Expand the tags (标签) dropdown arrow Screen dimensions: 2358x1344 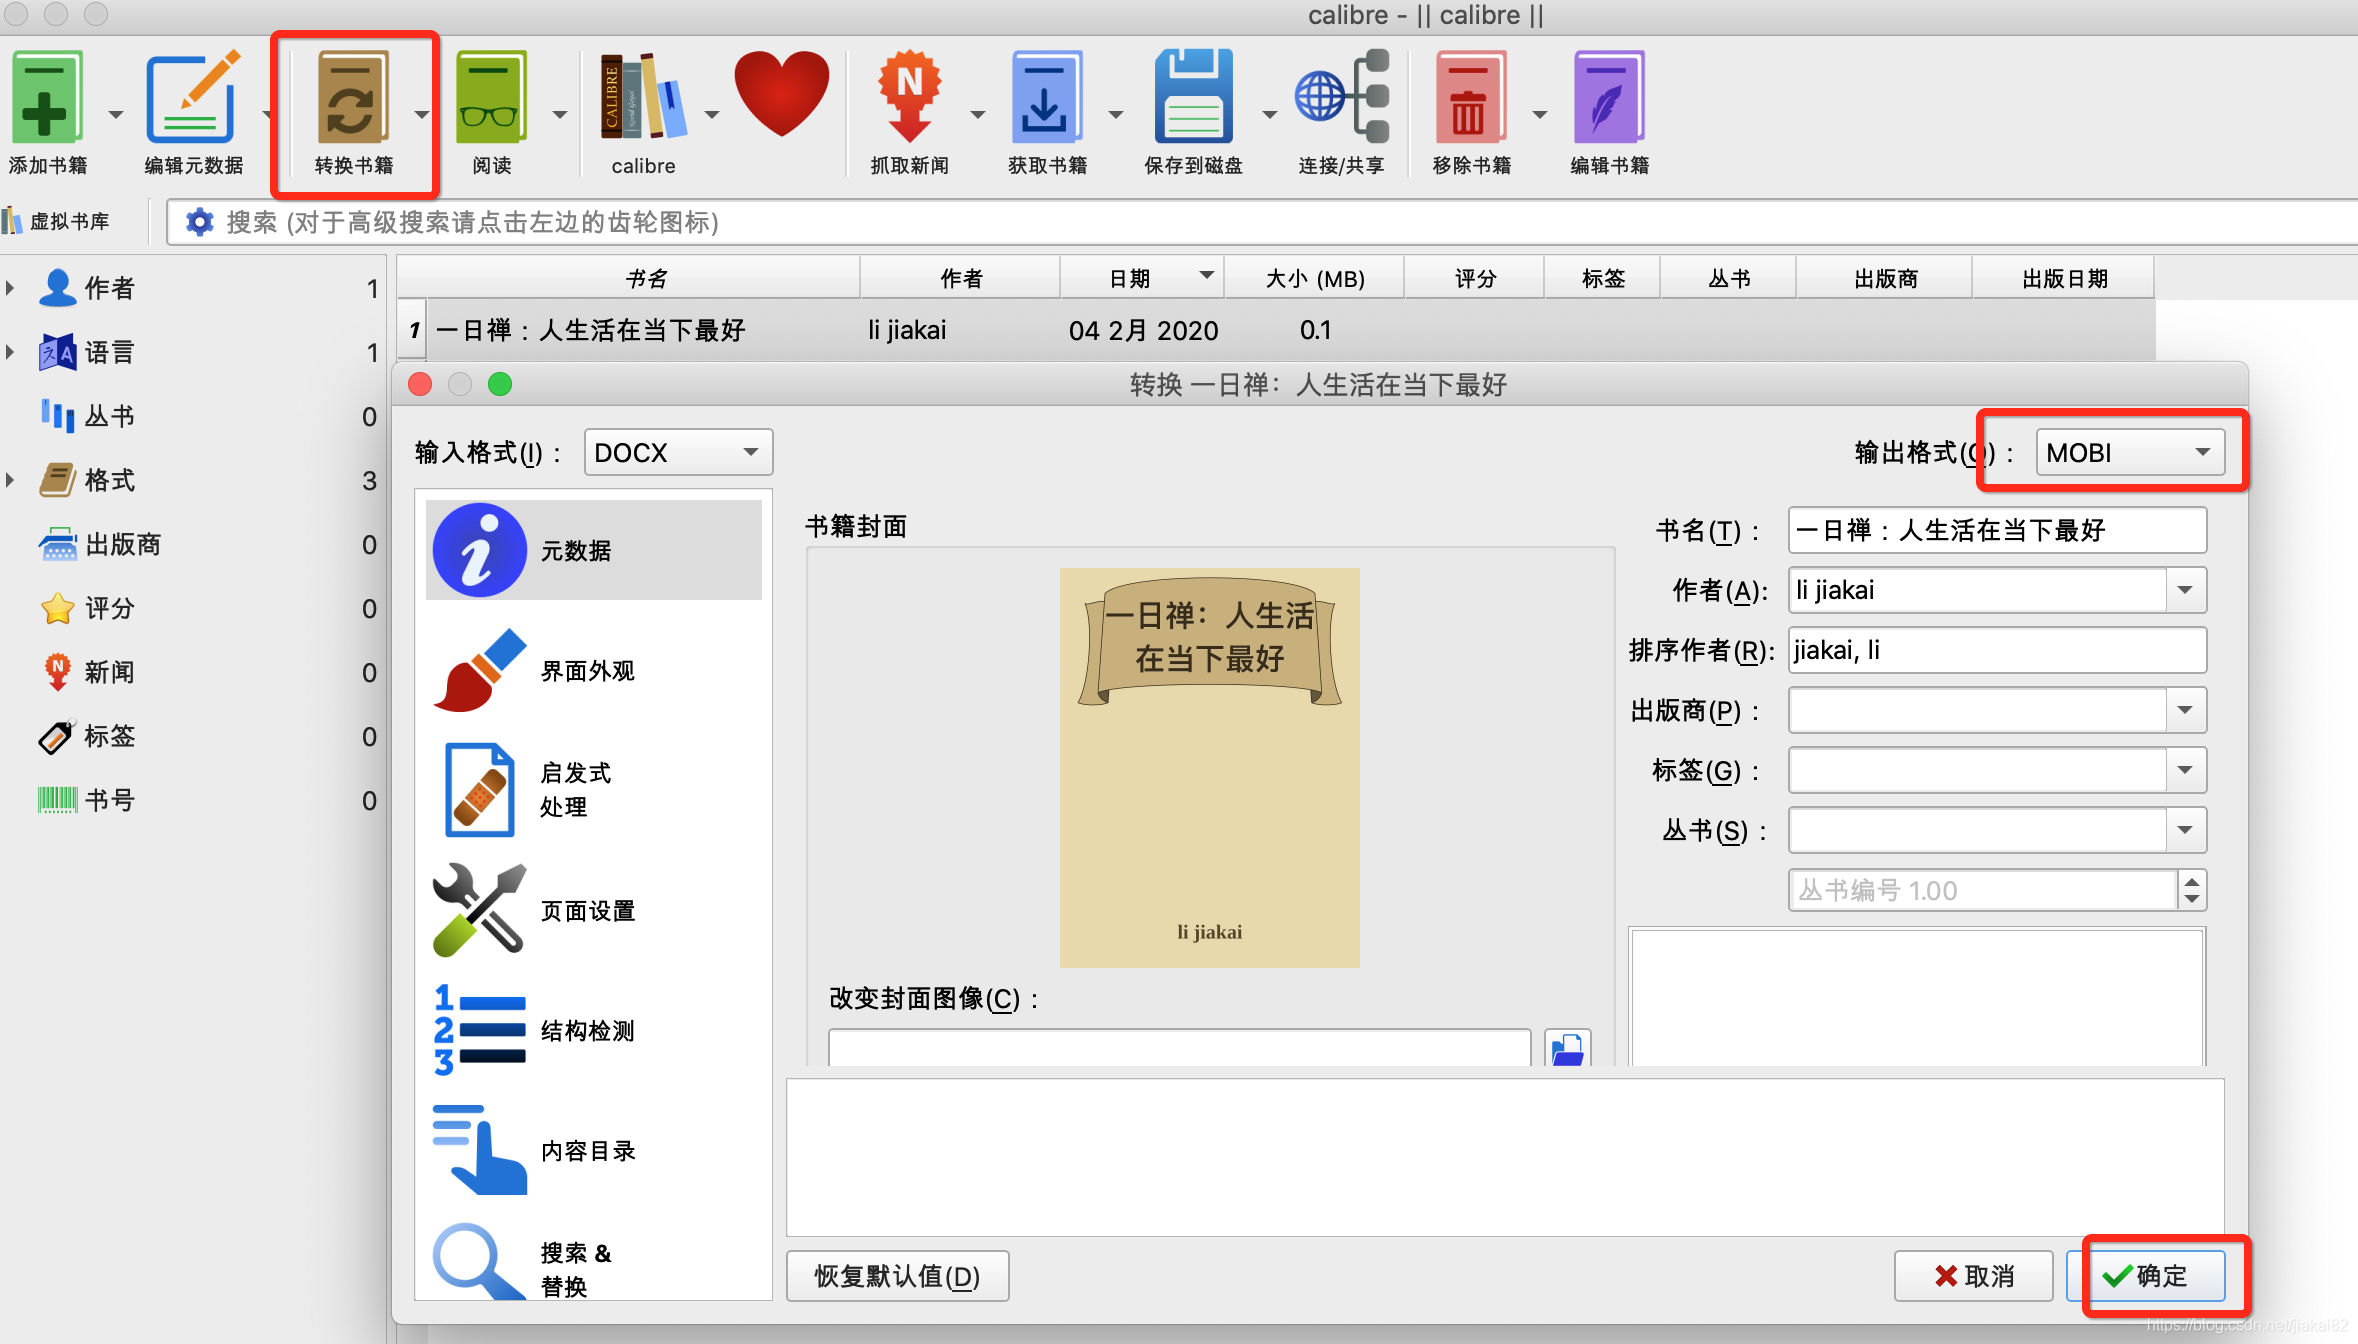click(x=2186, y=770)
